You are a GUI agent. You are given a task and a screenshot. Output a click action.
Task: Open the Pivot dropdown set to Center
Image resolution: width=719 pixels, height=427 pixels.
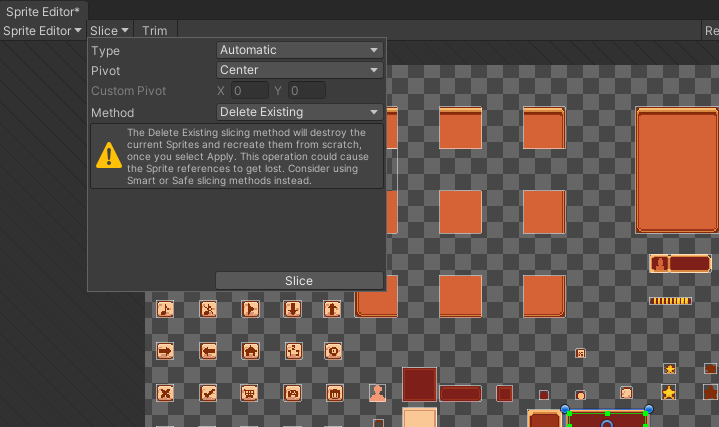300,70
